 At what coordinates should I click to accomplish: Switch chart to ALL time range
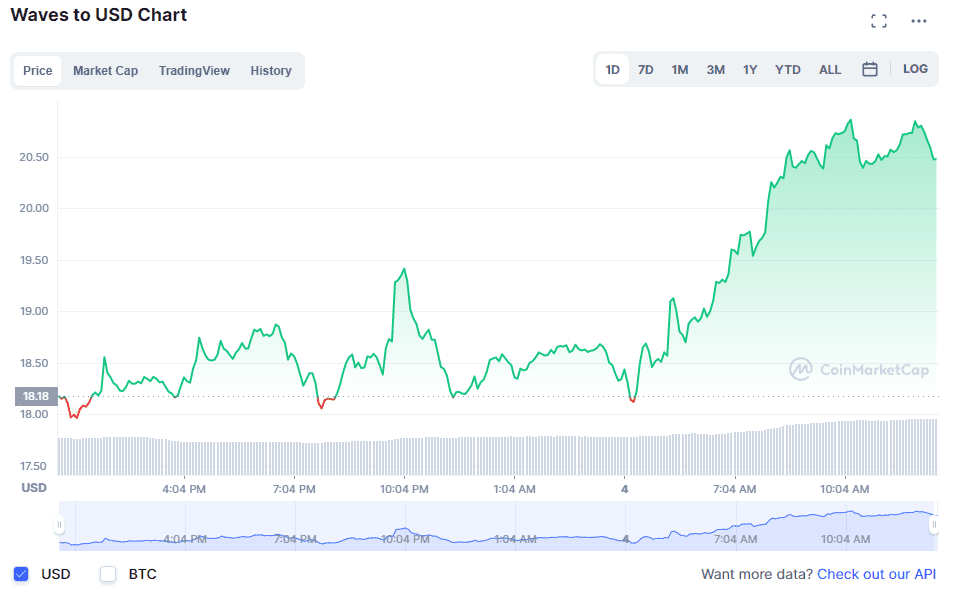click(829, 69)
